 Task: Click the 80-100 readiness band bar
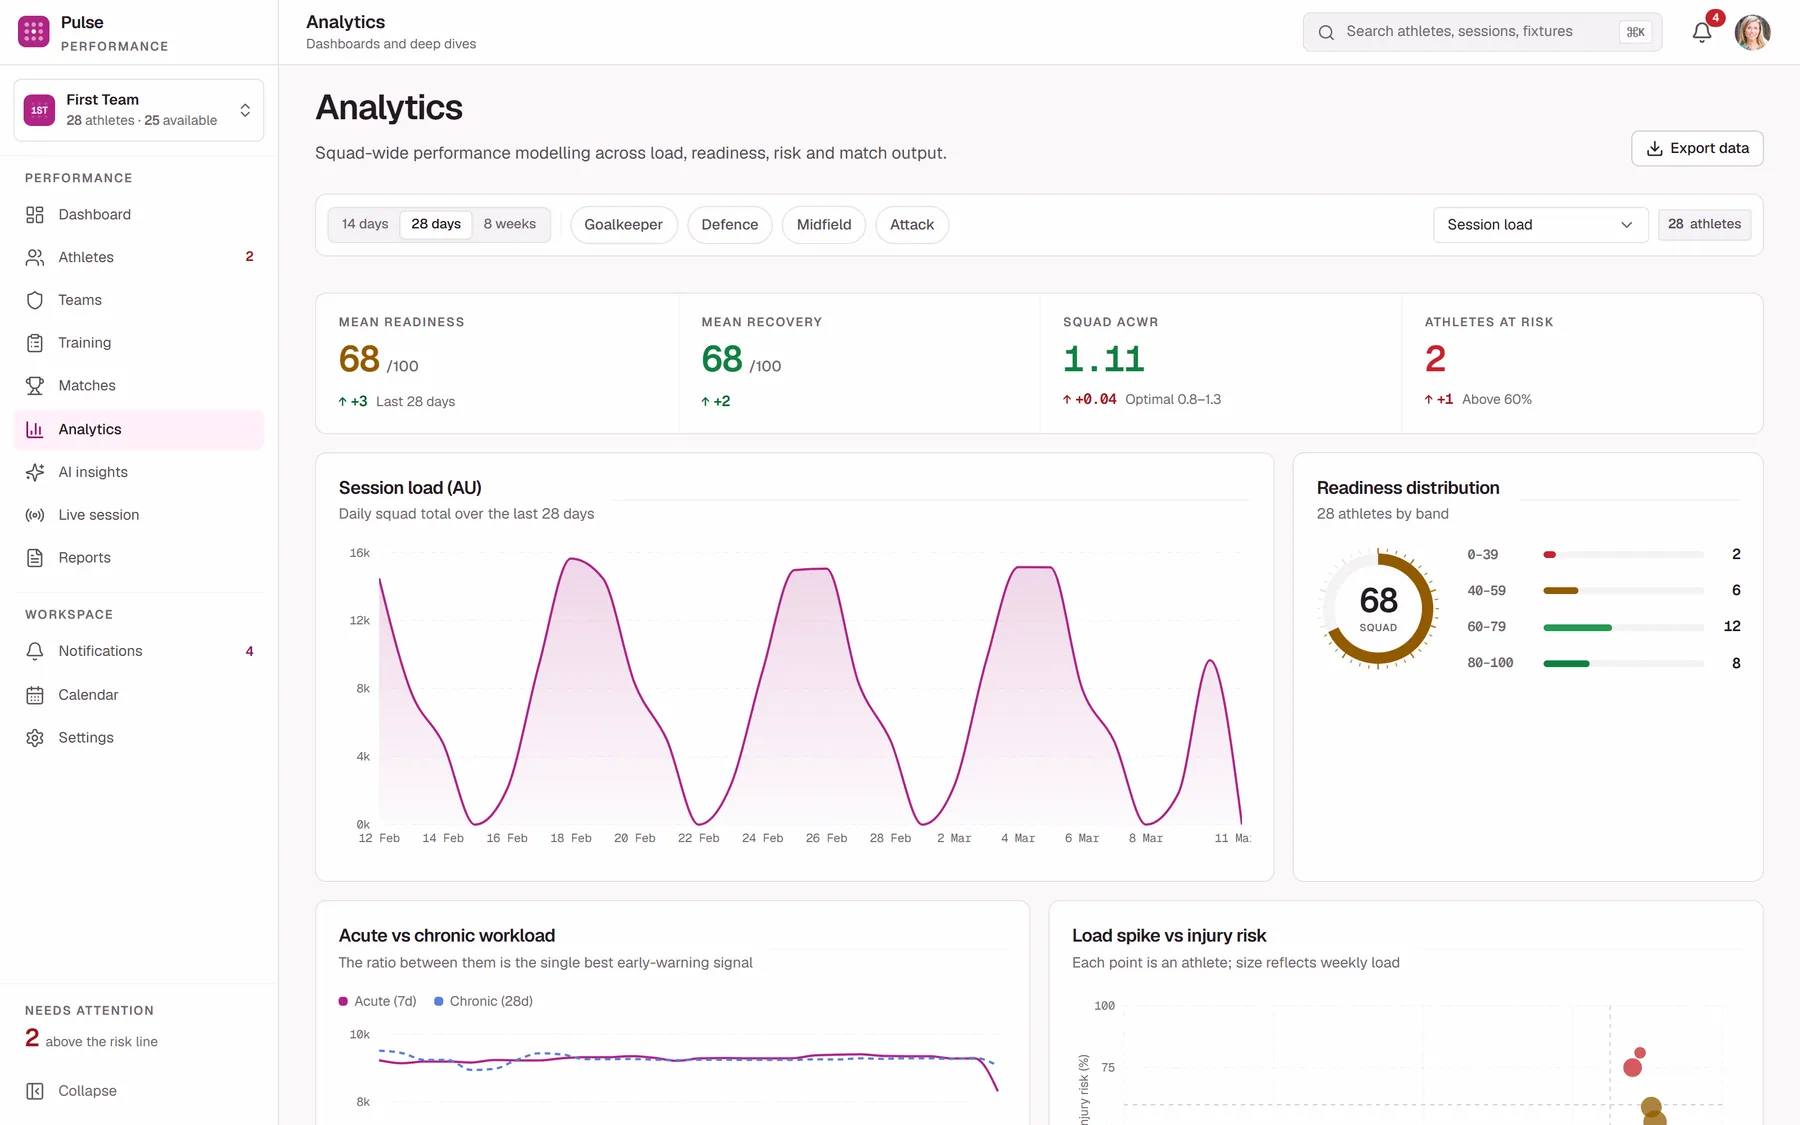pos(1624,663)
